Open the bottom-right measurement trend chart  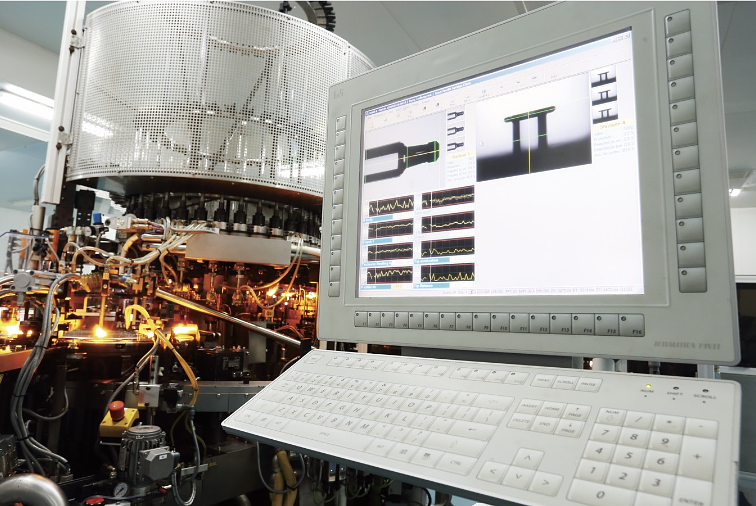tap(447, 272)
